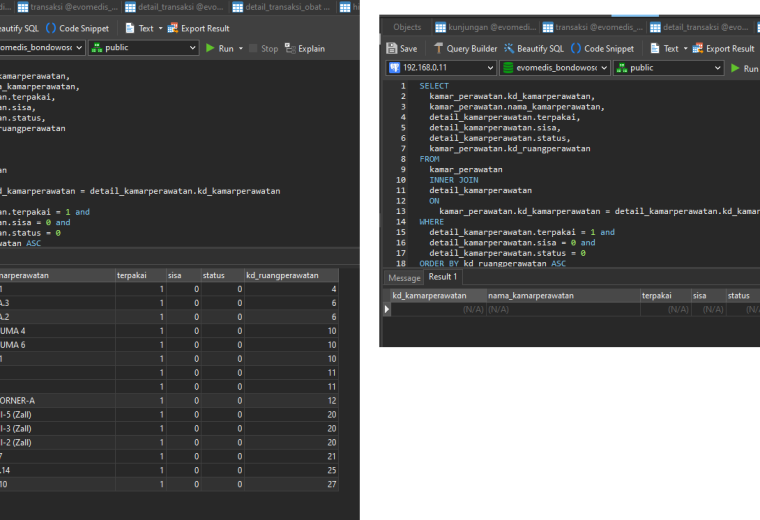Image resolution: width=760 pixels, height=520 pixels.
Task: Click Code Snippet in left toolbar
Action: [x=78, y=28]
